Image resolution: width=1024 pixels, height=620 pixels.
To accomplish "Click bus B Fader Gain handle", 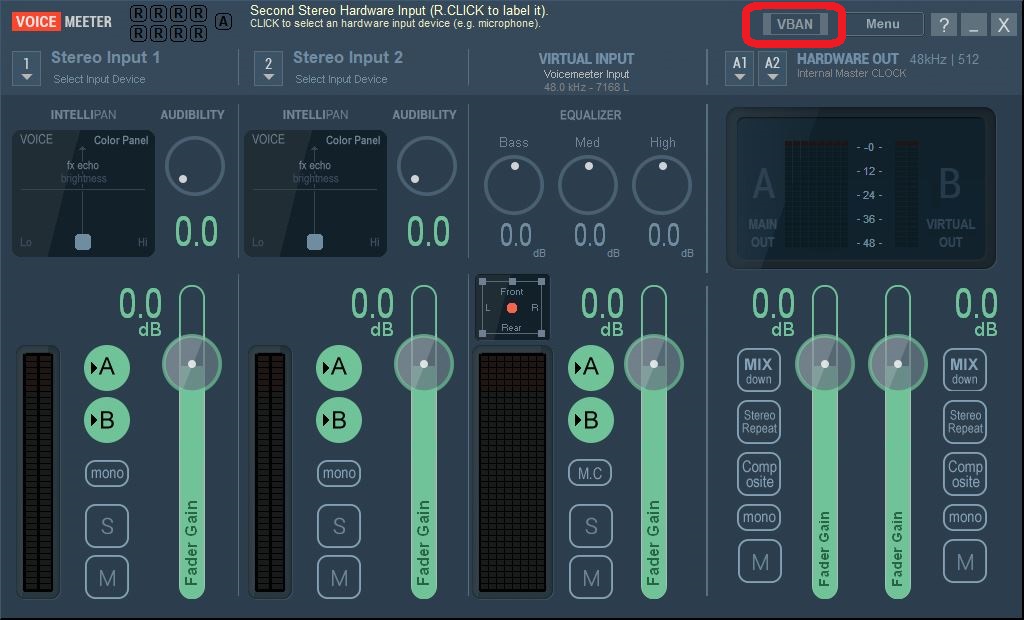I will (898, 364).
